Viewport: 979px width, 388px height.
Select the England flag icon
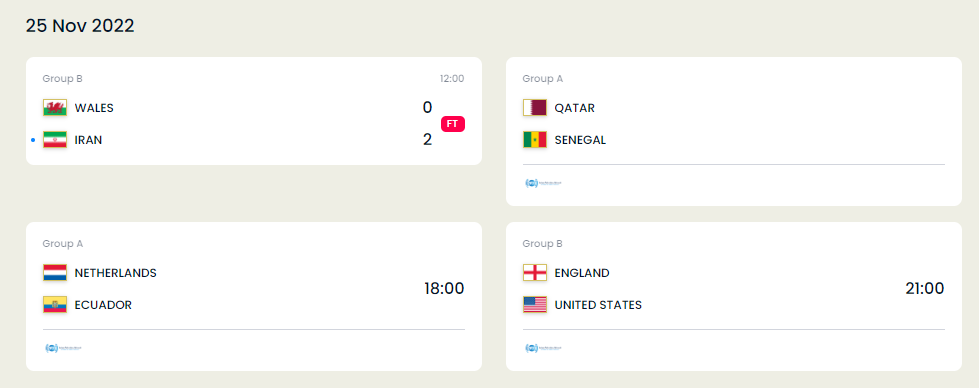point(534,272)
